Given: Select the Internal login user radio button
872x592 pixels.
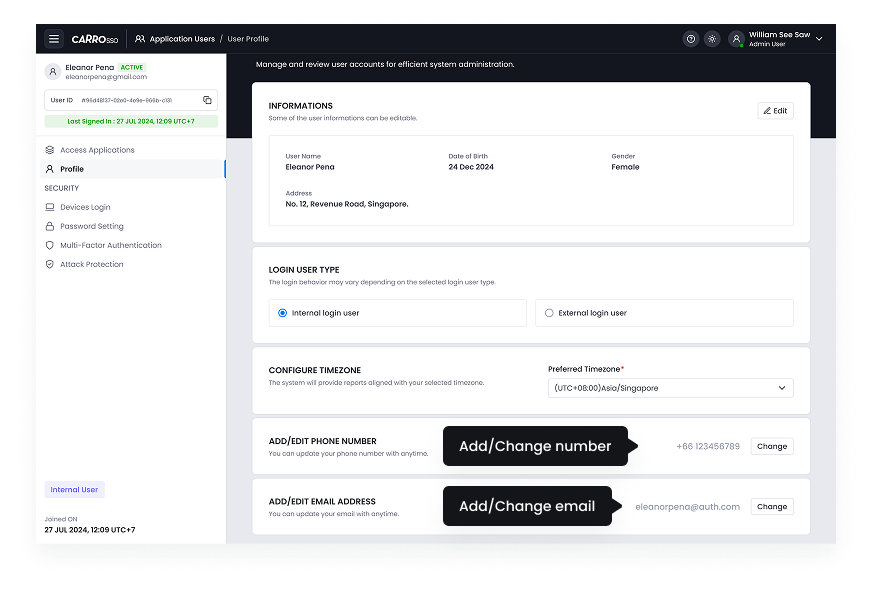Looking at the screenshot, I should pos(281,312).
